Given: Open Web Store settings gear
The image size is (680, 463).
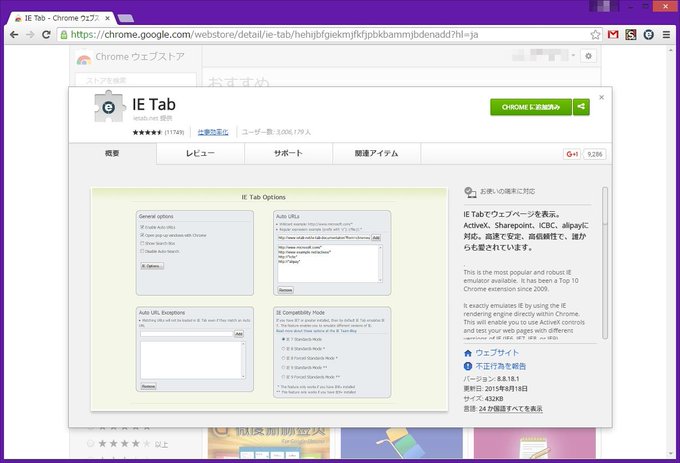Looking at the screenshot, I should (588, 56).
